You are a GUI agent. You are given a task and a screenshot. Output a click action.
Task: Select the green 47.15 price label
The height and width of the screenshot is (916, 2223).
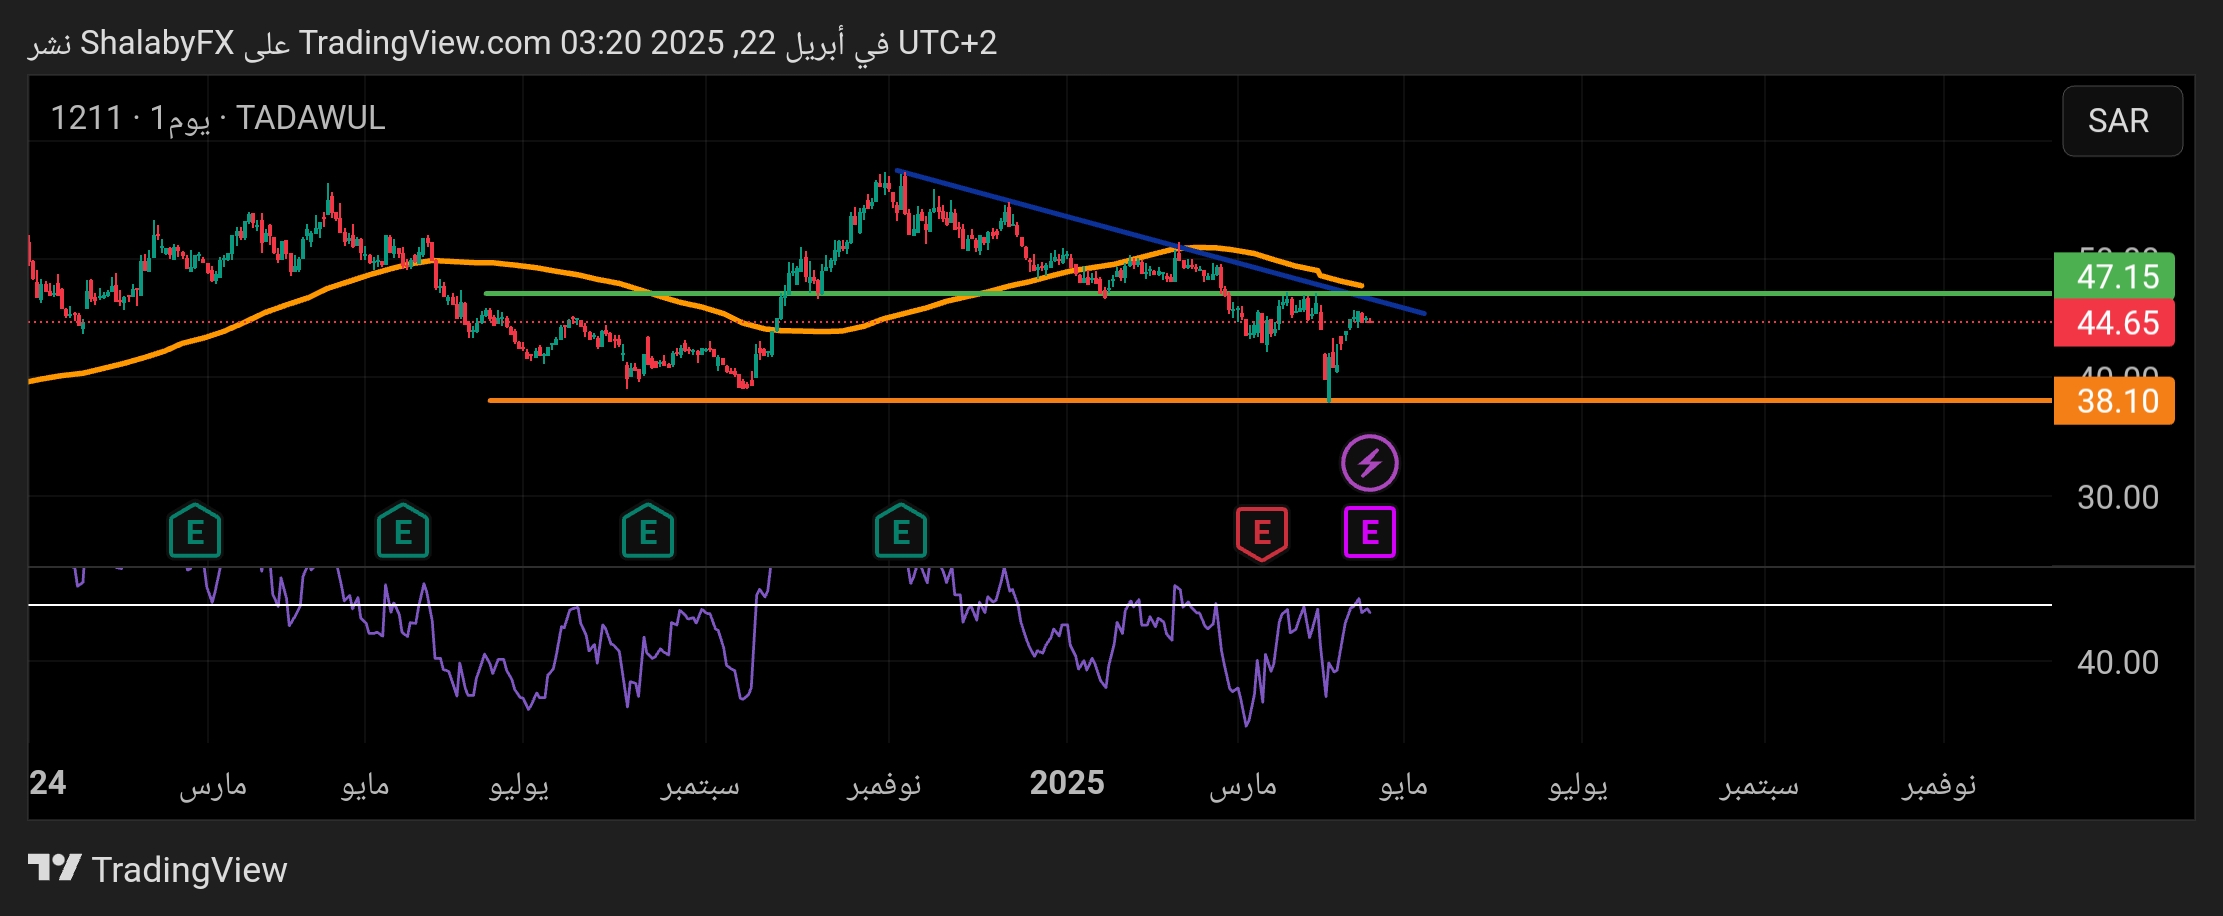point(2114,276)
